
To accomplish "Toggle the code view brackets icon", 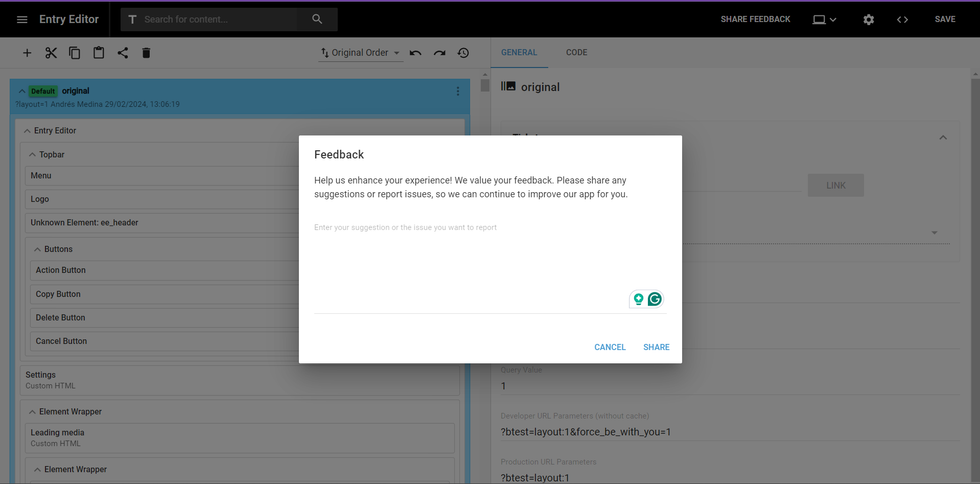I will pyautogui.click(x=902, y=19).
